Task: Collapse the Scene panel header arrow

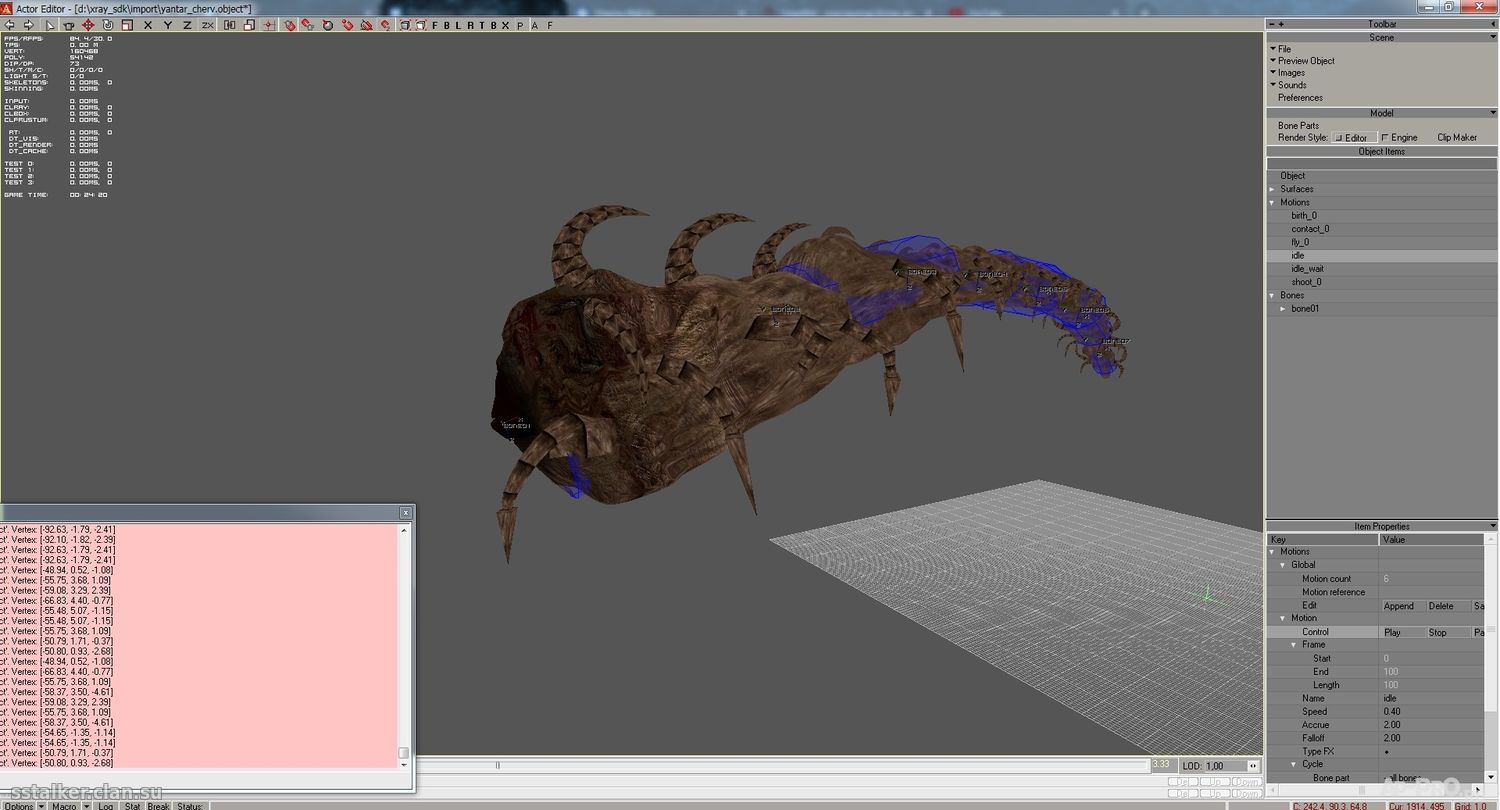Action: (1493, 38)
